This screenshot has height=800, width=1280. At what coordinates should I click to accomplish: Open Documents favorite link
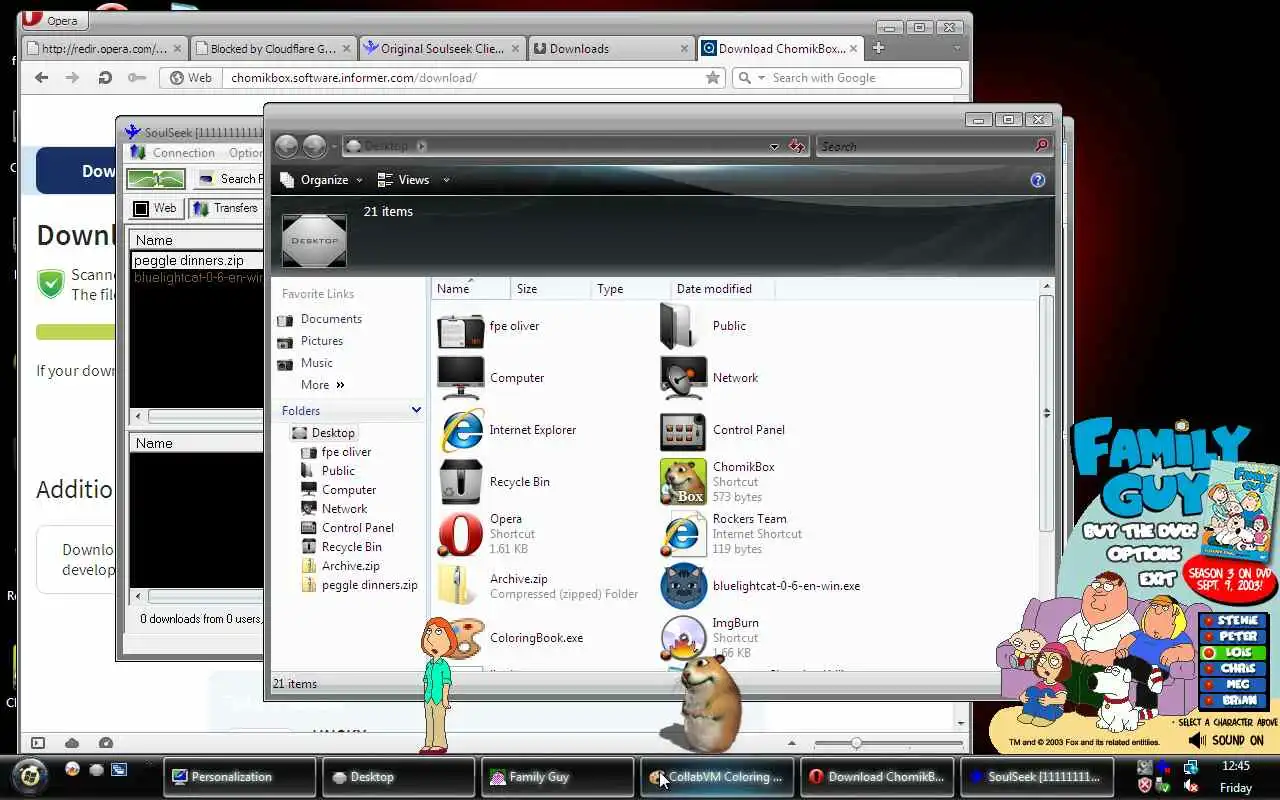(331, 319)
